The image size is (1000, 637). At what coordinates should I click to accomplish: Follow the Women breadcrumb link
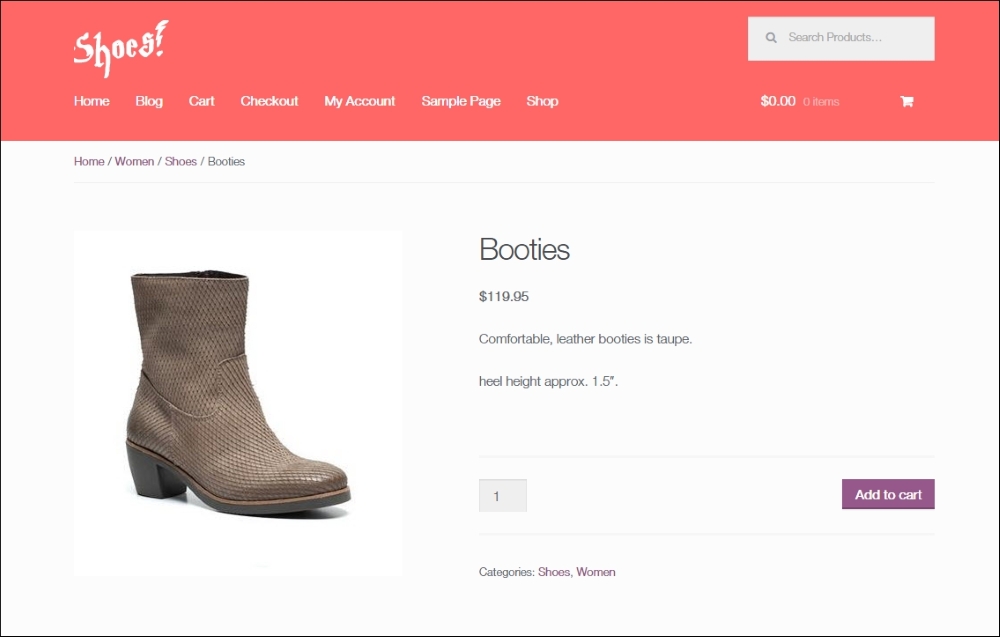point(134,161)
